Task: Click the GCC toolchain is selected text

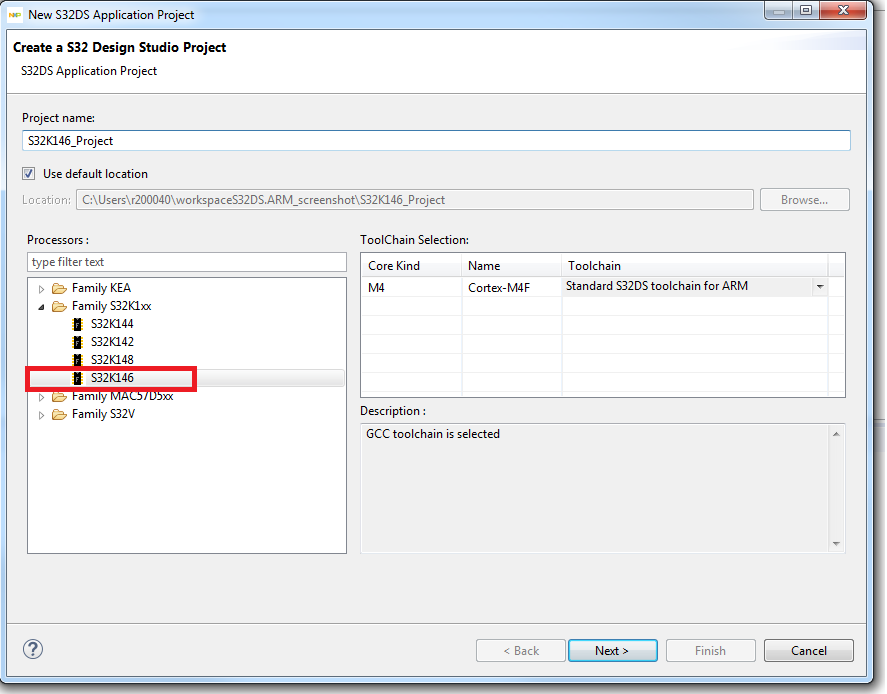Action: pos(433,434)
